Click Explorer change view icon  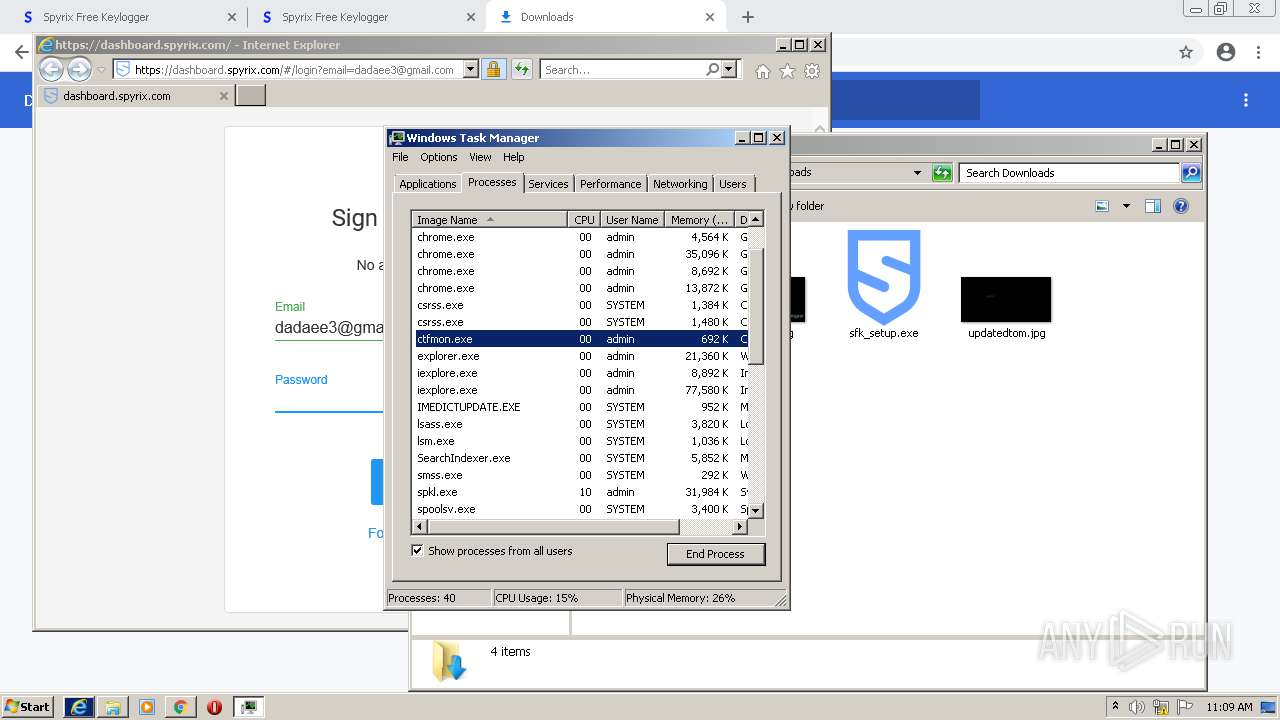point(1102,206)
